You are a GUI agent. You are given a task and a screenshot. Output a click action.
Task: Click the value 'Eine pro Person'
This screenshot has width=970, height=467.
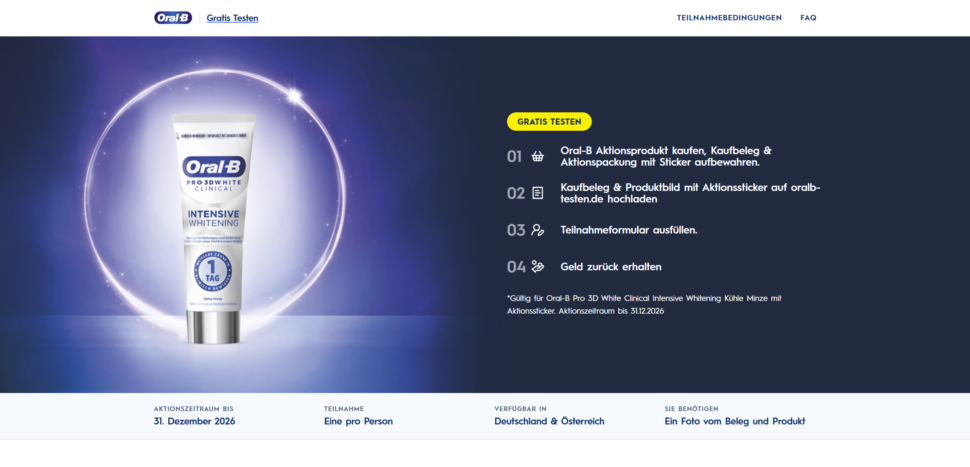tap(358, 421)
